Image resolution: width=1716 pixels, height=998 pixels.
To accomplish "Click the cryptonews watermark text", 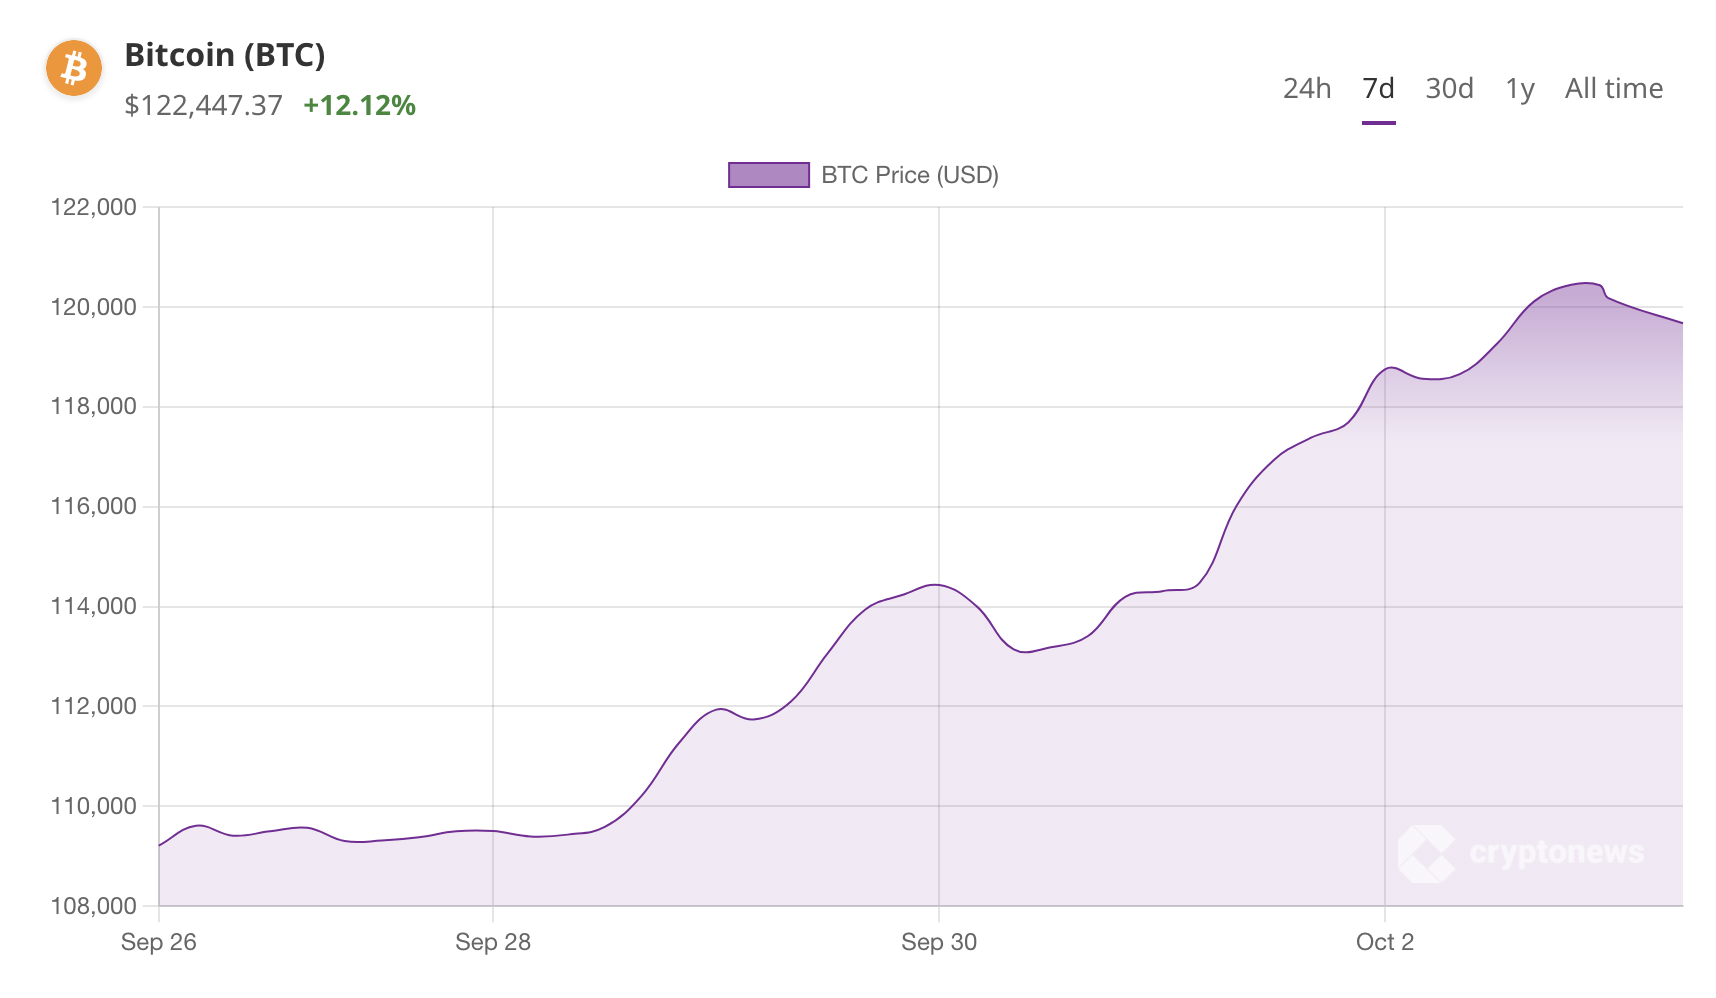I will [x=1556, y=852].
